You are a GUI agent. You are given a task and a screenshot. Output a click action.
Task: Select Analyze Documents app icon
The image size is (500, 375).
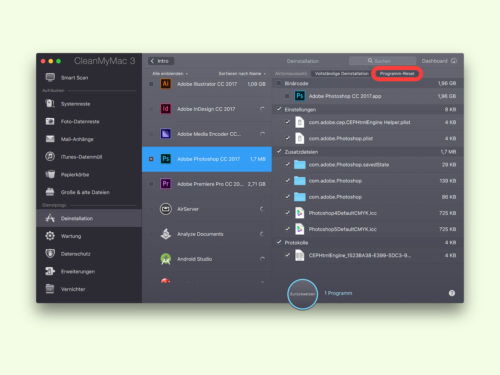click(x=166, y=234)
